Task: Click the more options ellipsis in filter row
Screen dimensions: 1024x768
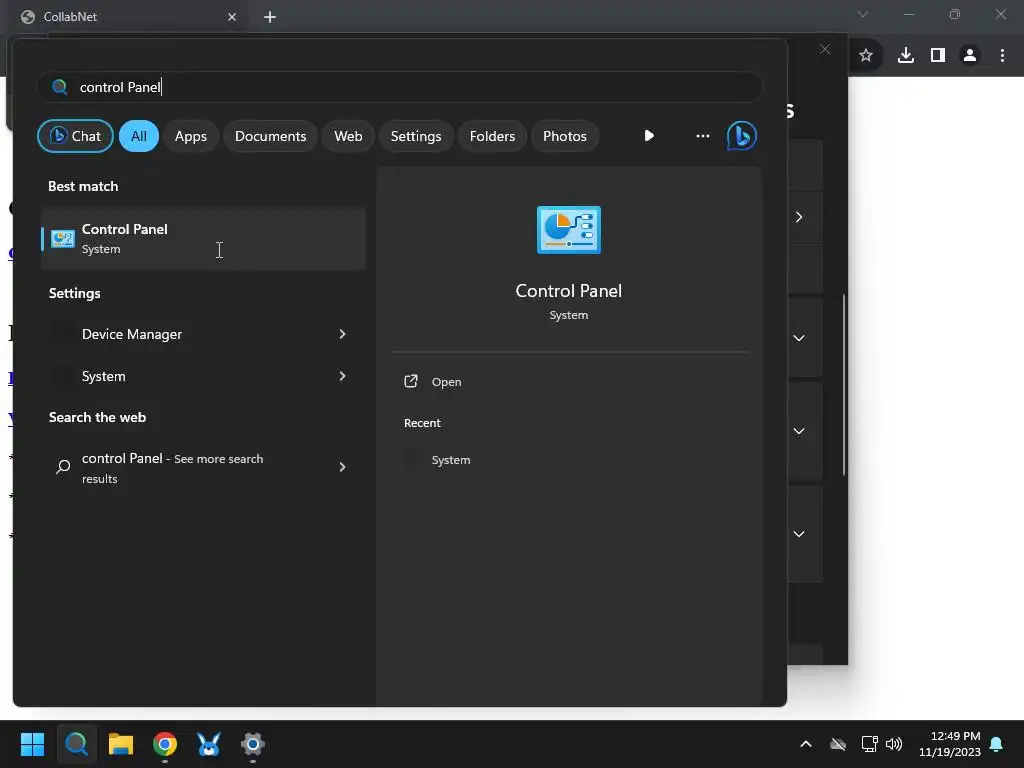Action: click(x=703, y=136)
